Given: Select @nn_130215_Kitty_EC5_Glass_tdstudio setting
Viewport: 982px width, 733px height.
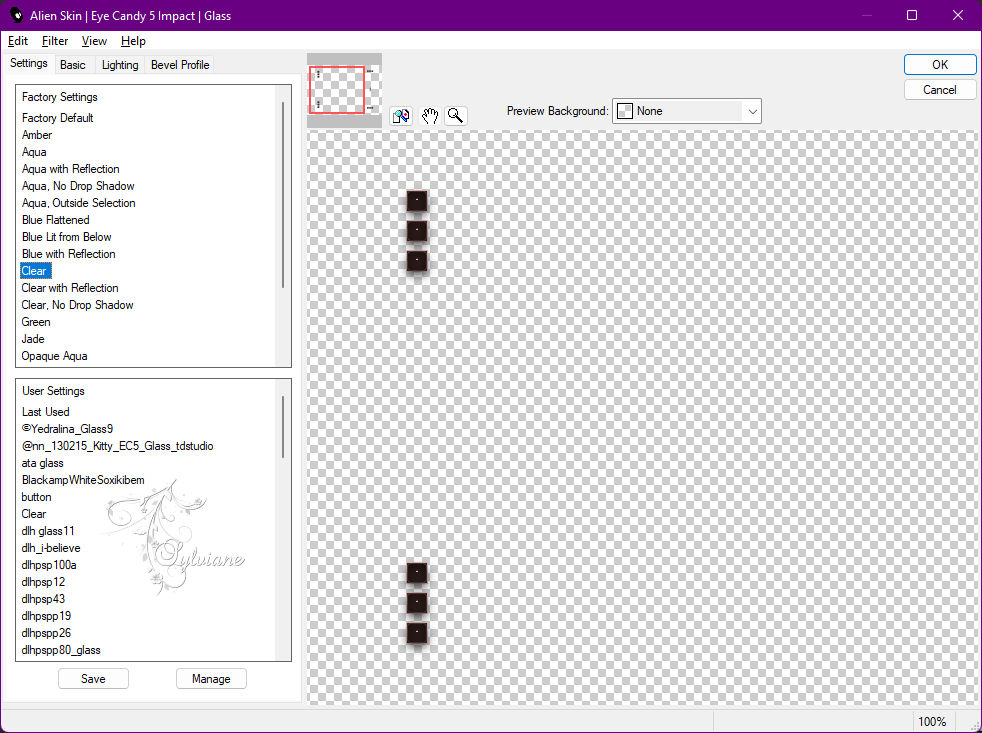Looking at the screenshot, I should [x=117, y=445].
